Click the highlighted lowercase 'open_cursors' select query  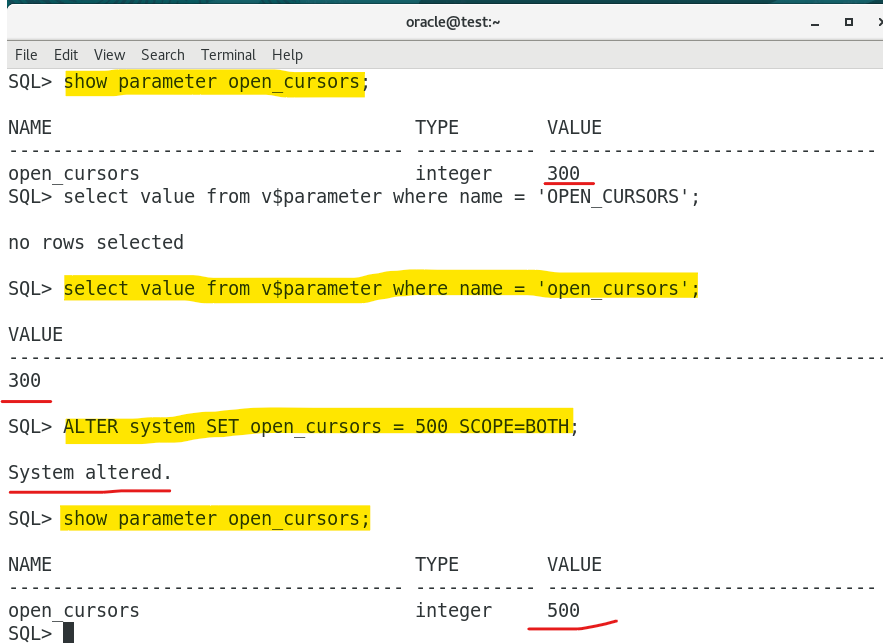coord(381,289)
